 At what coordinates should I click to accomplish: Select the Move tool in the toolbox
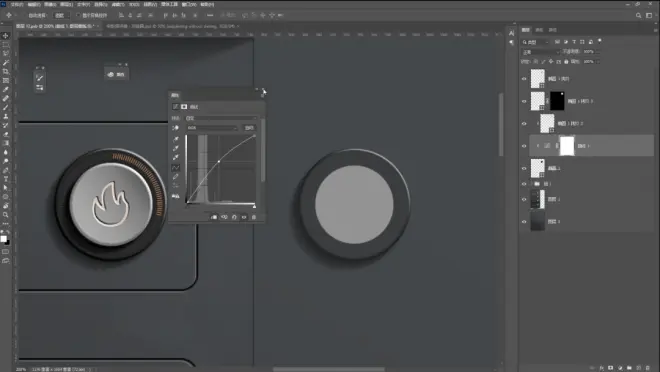pos(5,36)
